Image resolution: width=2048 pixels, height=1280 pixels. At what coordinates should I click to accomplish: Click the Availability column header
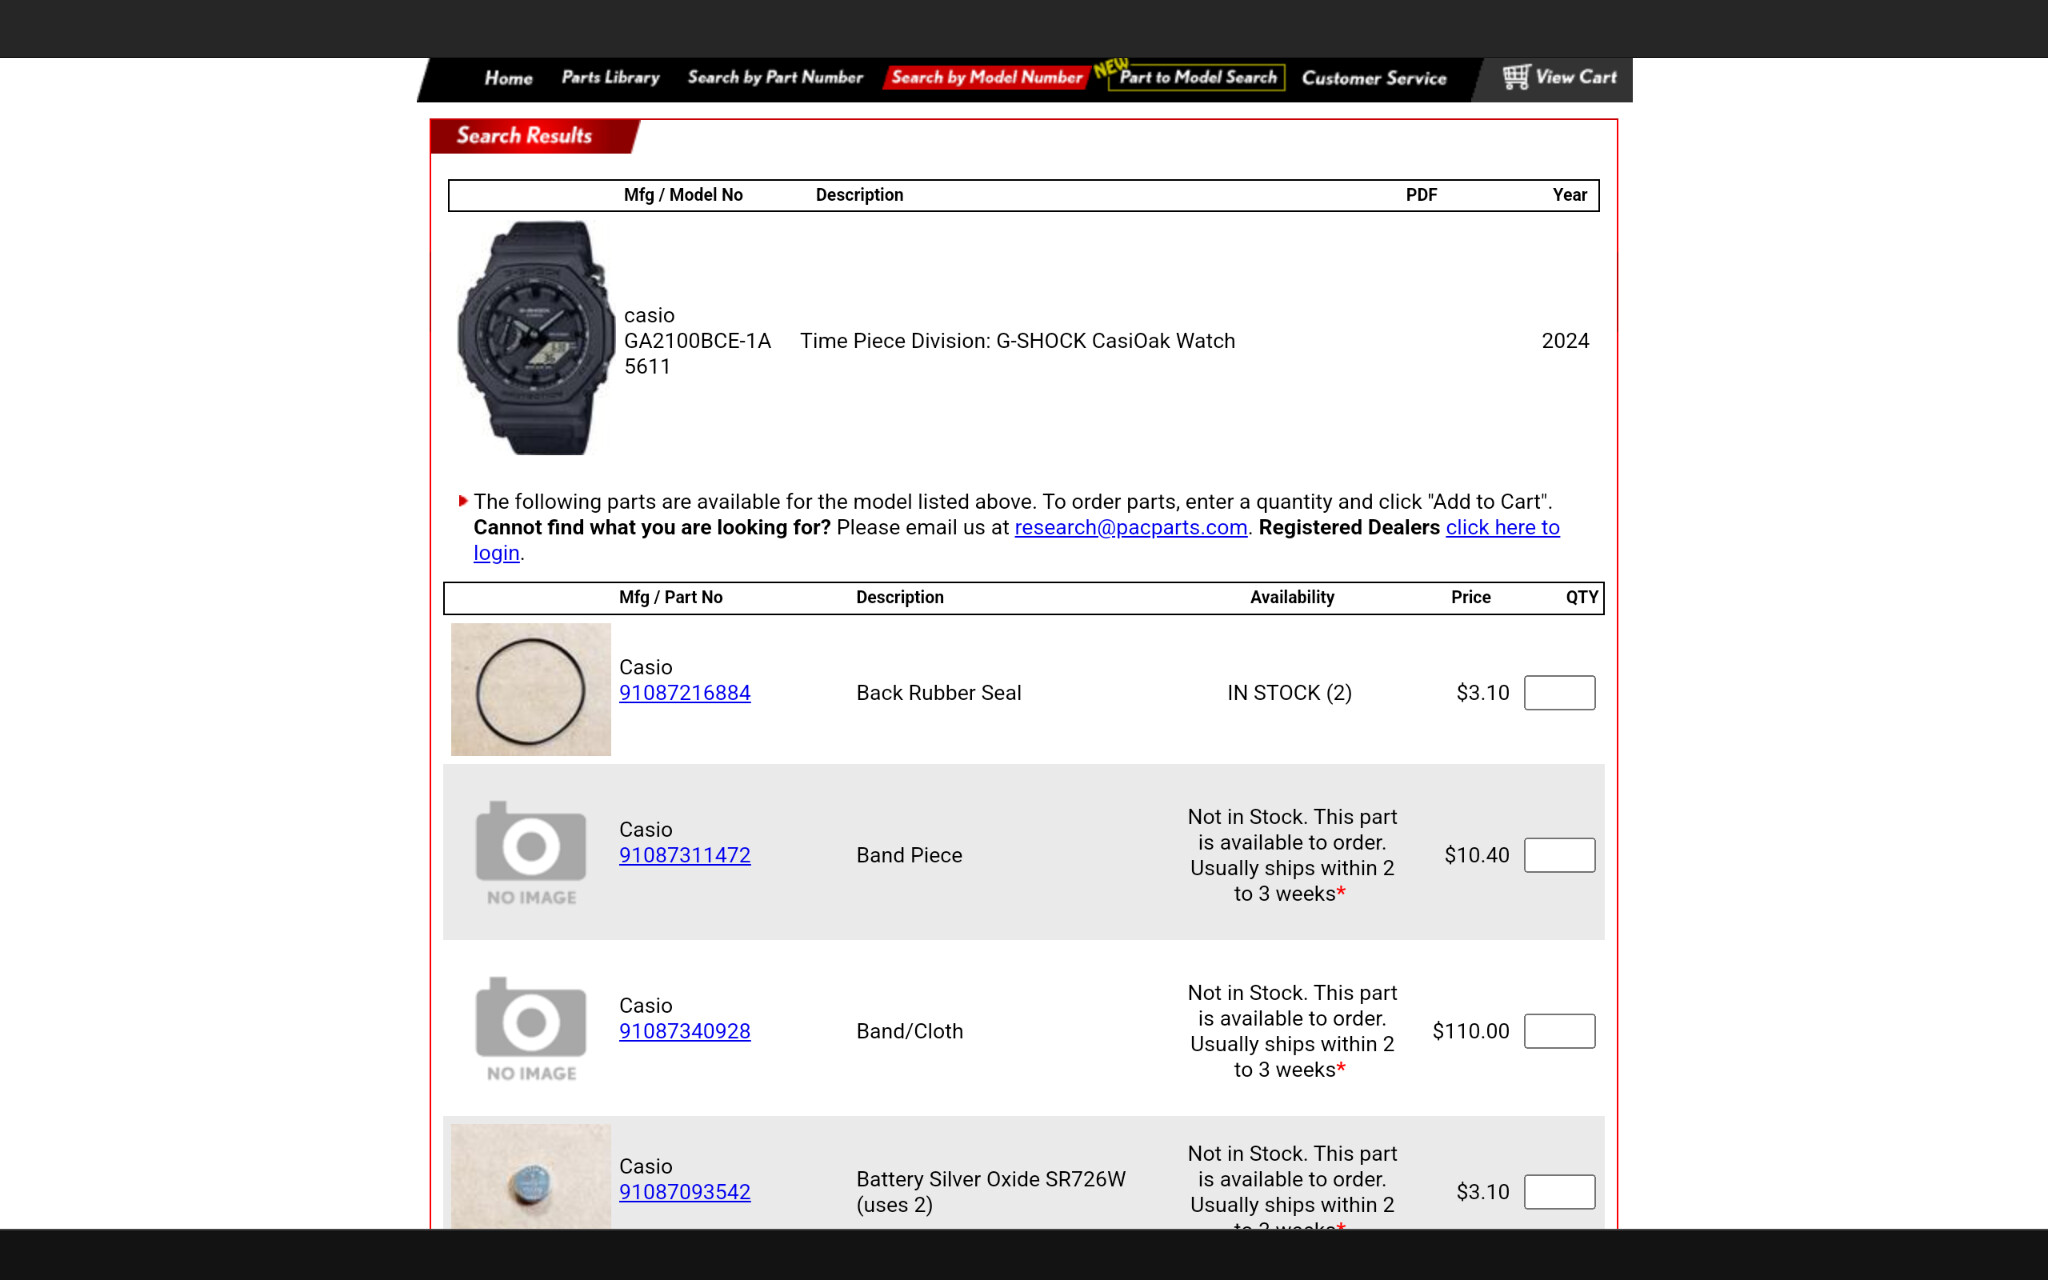[1292, 597]
